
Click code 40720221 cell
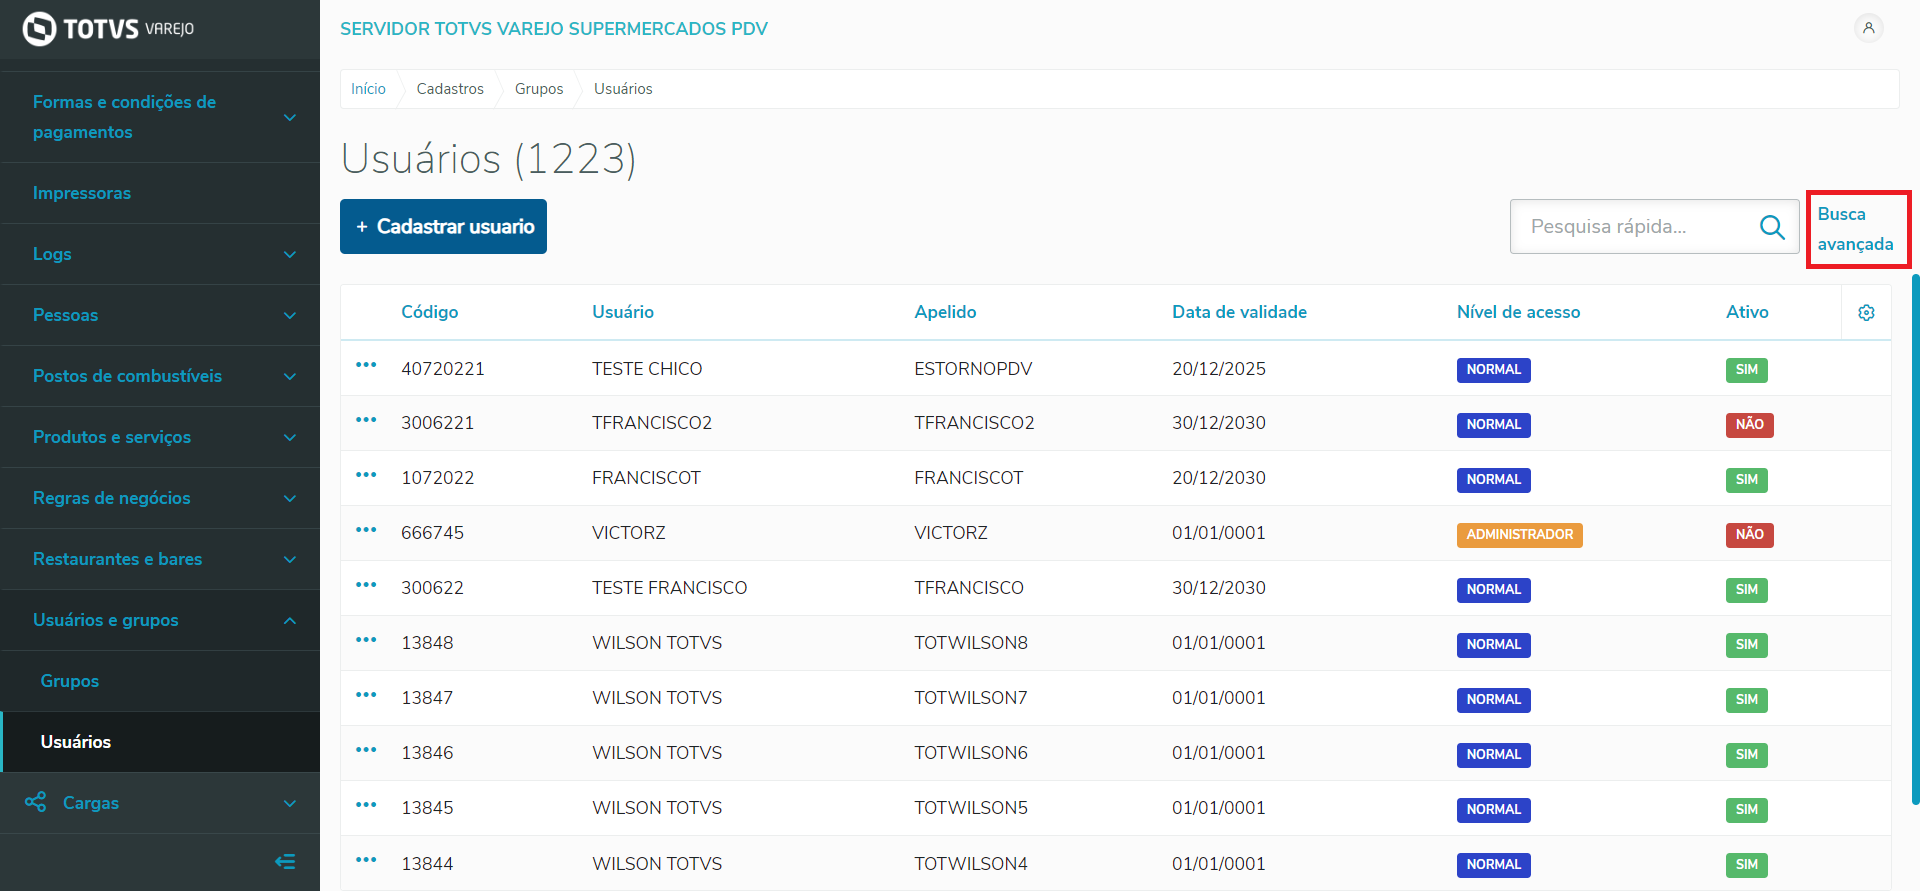443,369
